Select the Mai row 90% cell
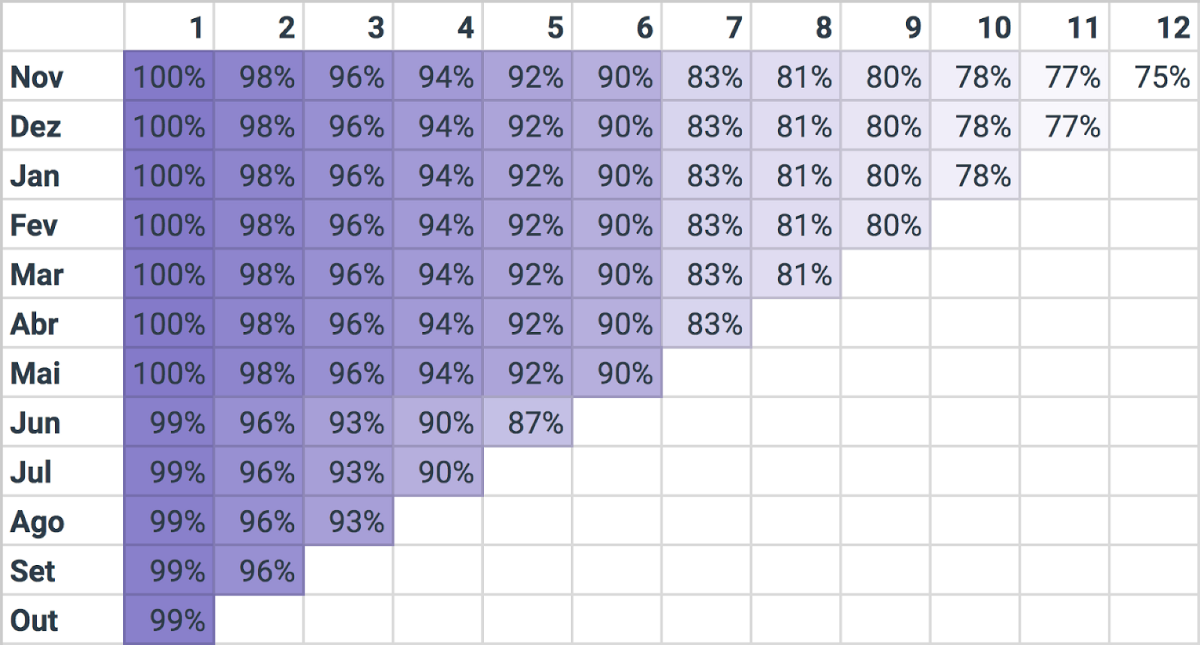The height and width of the screenshot is (645, 1200). (x=617, y=373)
